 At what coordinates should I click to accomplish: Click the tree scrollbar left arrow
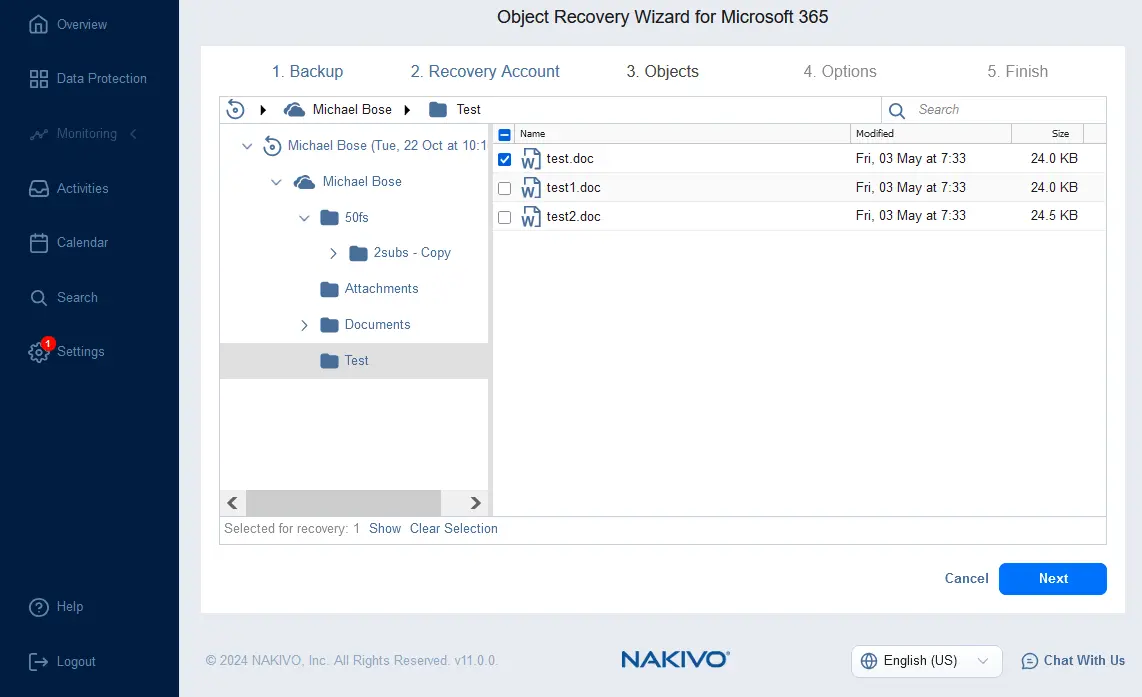pos(232,503)
